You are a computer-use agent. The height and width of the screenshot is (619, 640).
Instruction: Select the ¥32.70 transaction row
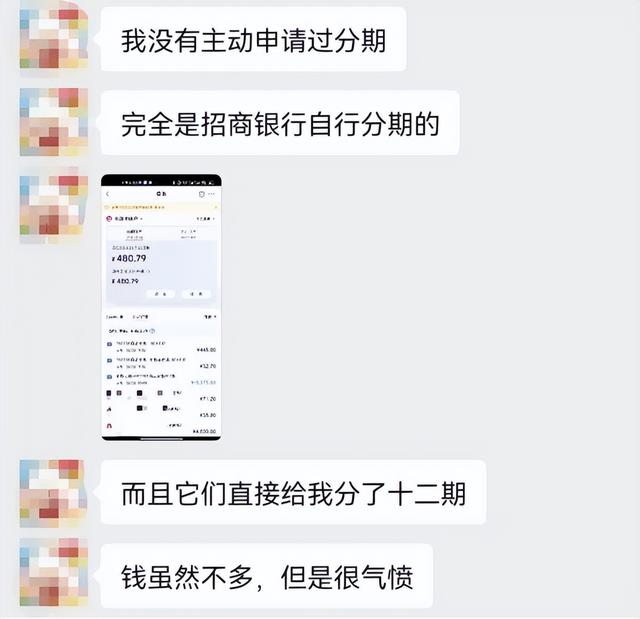[161, 363]
